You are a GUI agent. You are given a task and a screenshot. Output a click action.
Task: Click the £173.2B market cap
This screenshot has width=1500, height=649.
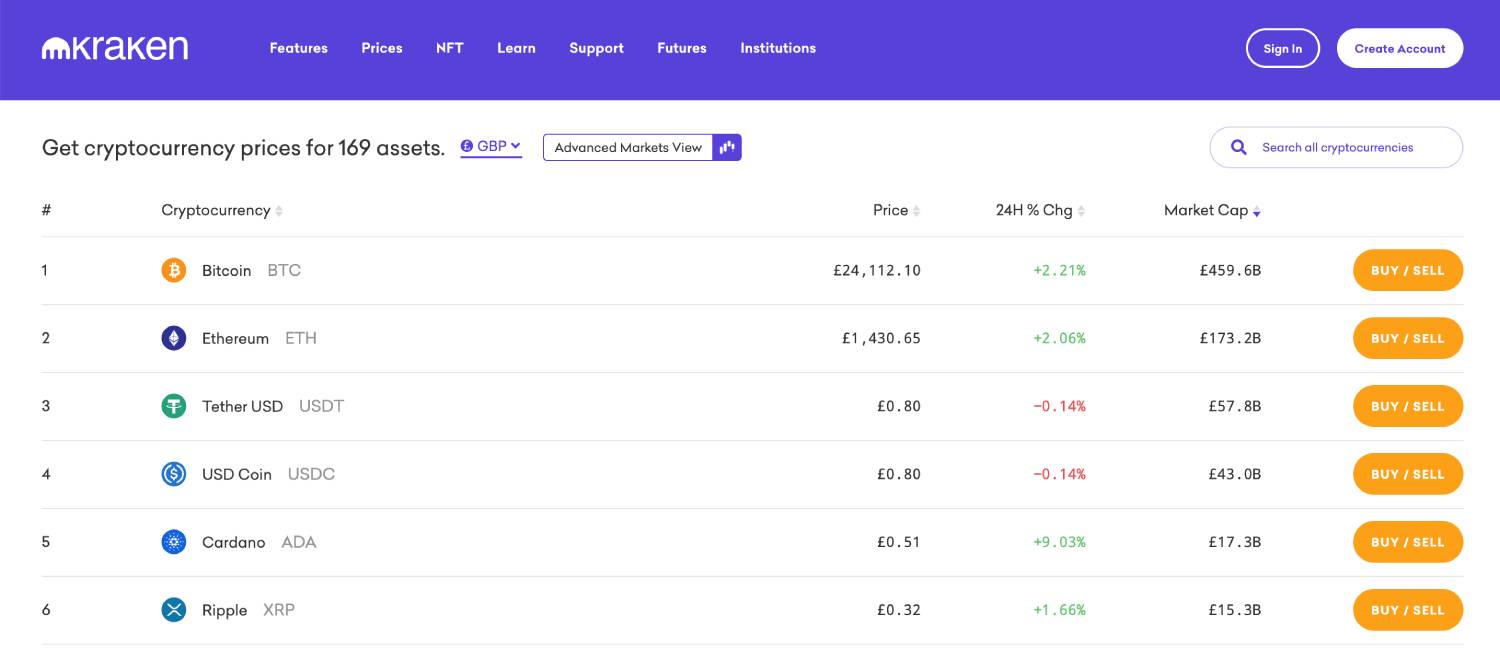1230,338
